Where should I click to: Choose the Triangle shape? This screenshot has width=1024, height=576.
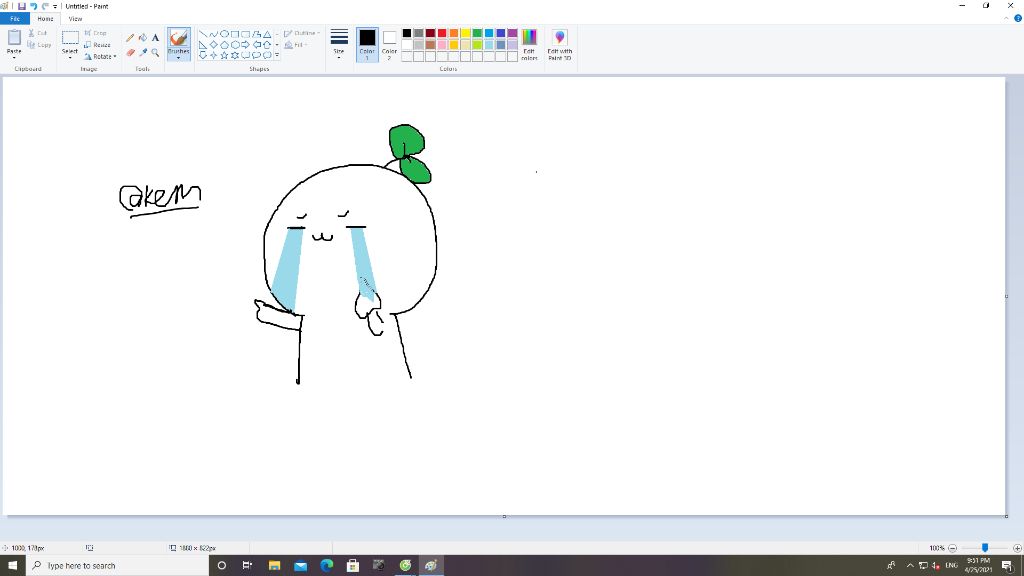(267, 34)
